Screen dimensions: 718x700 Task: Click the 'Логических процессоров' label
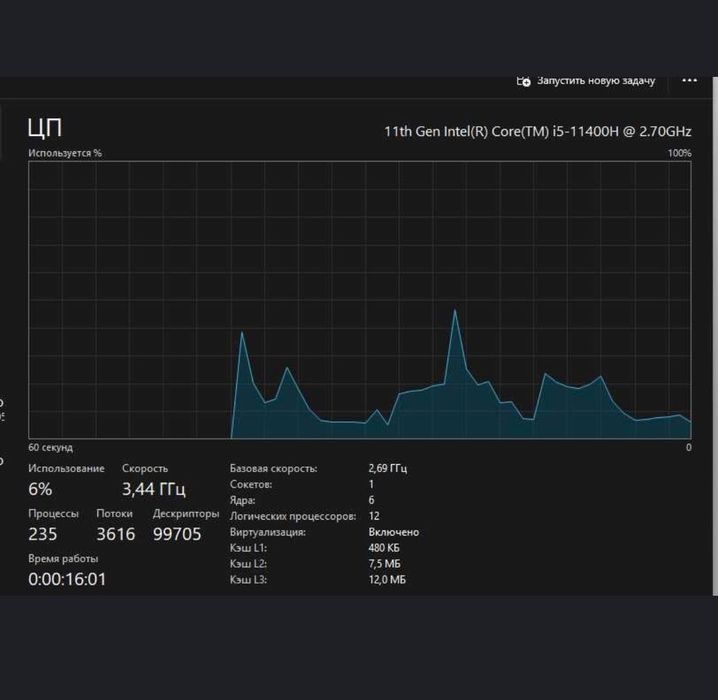click(x=293, y=516)
